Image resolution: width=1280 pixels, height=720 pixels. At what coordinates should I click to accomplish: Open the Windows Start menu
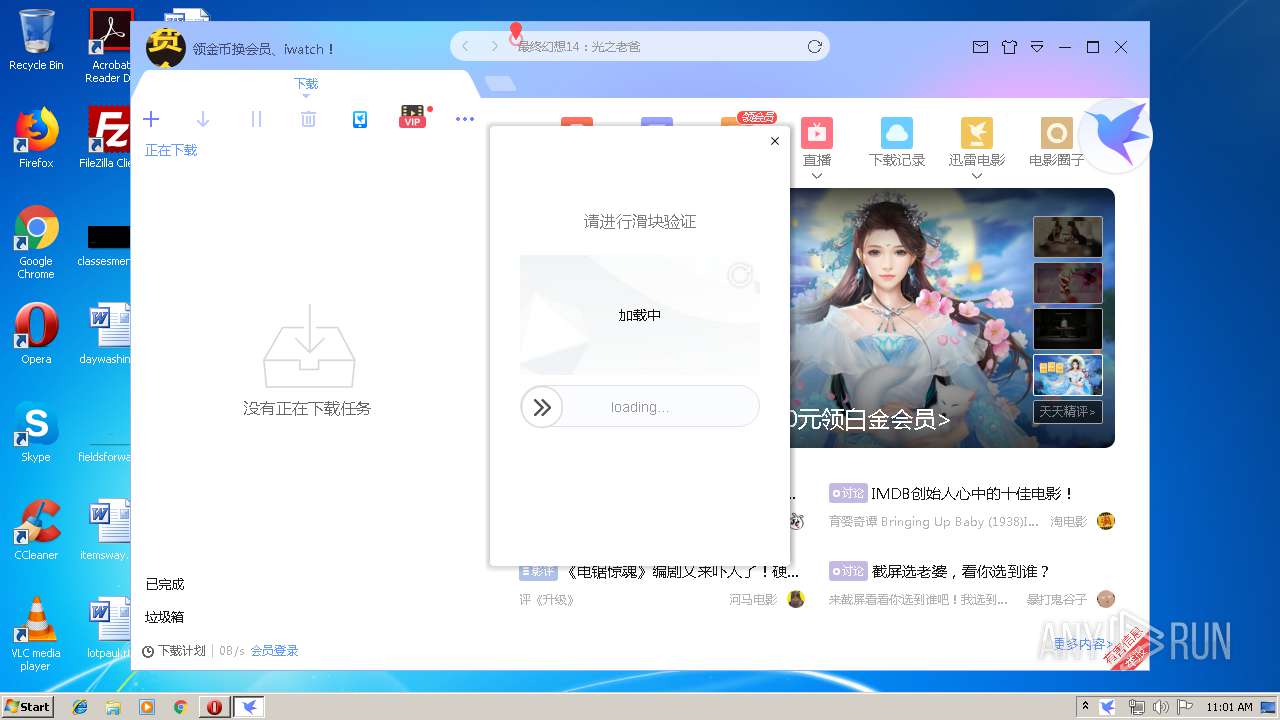(27, 706)
